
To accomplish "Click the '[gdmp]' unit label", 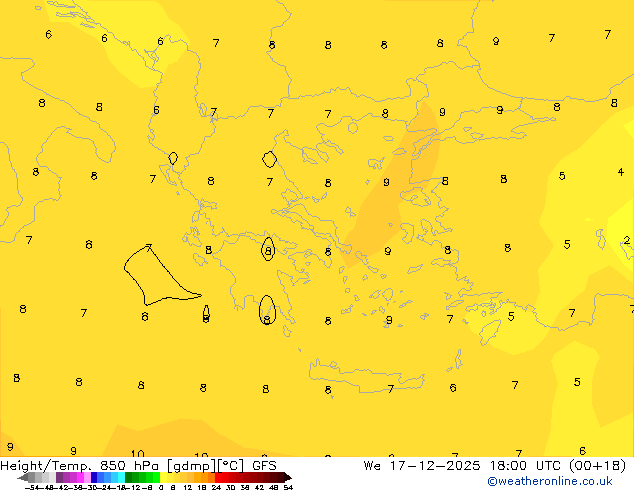I will pos(192,466).
